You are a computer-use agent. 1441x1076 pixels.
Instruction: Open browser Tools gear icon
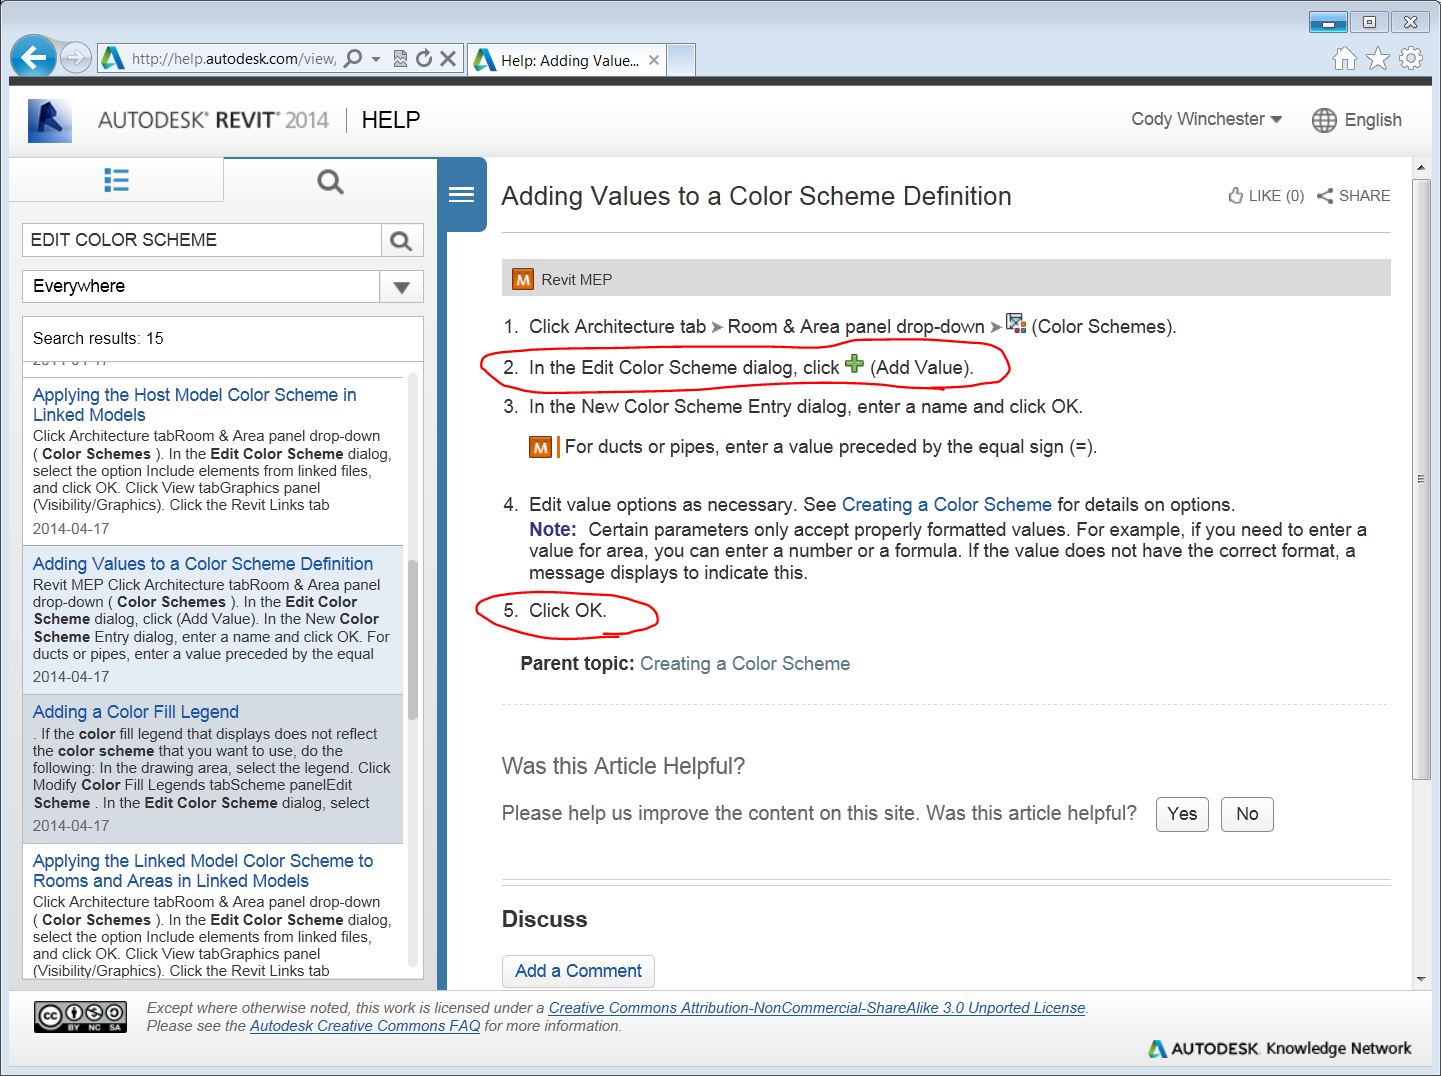click(1411, 58)
